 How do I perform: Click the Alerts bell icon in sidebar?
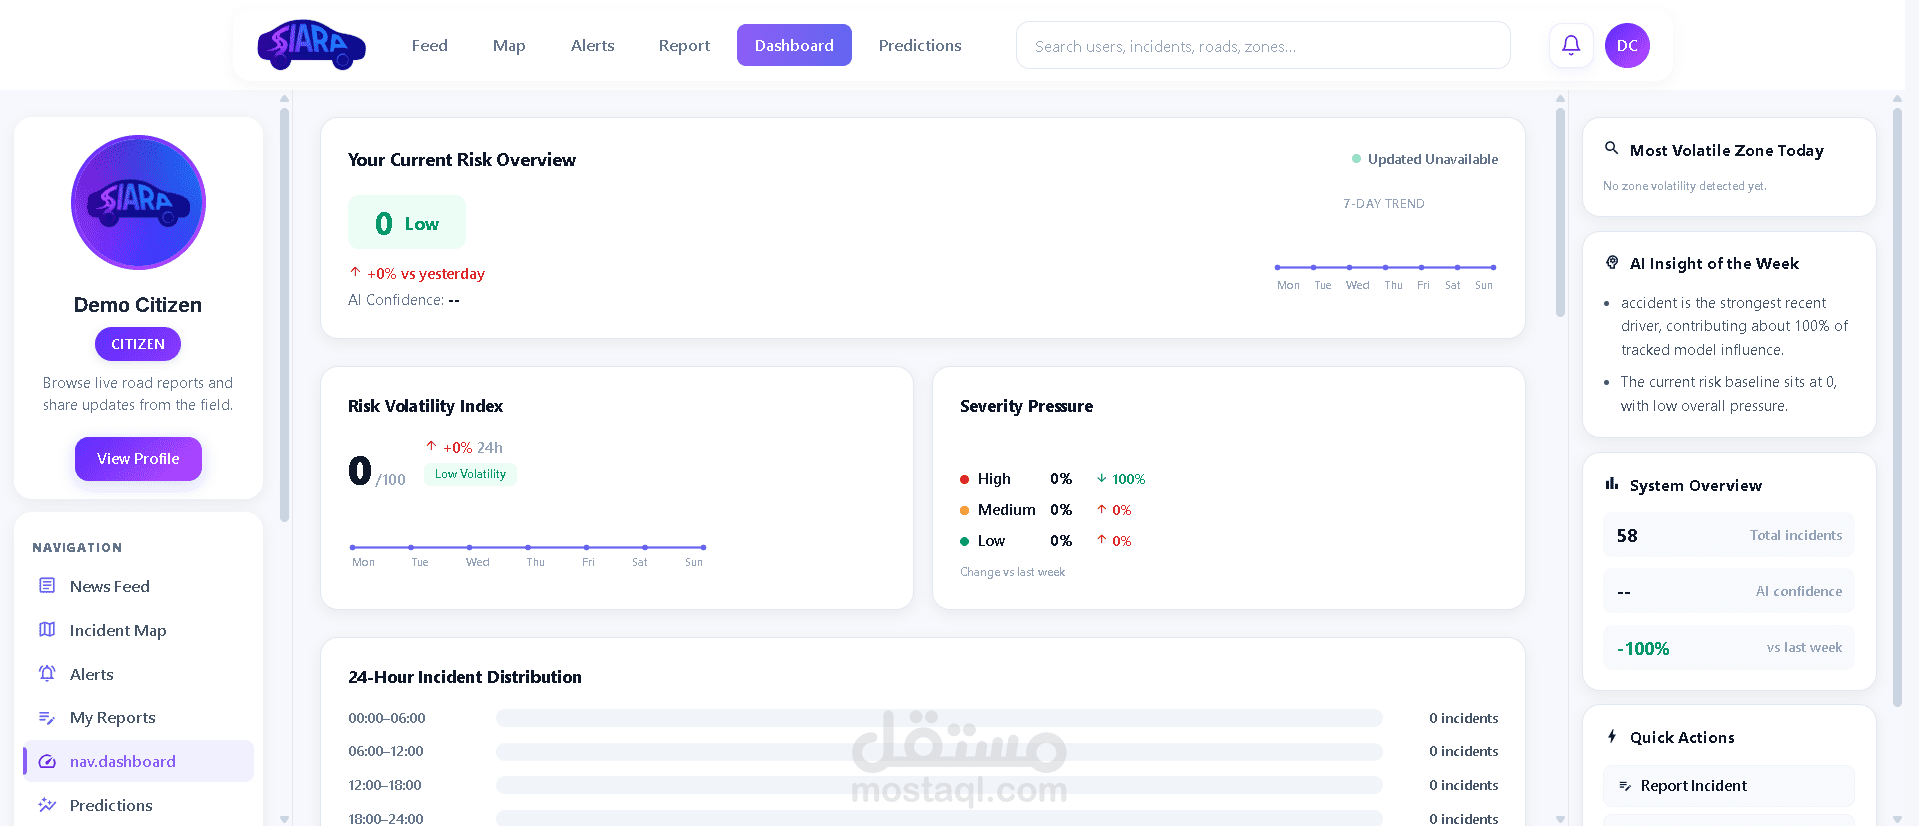(47, 674)
